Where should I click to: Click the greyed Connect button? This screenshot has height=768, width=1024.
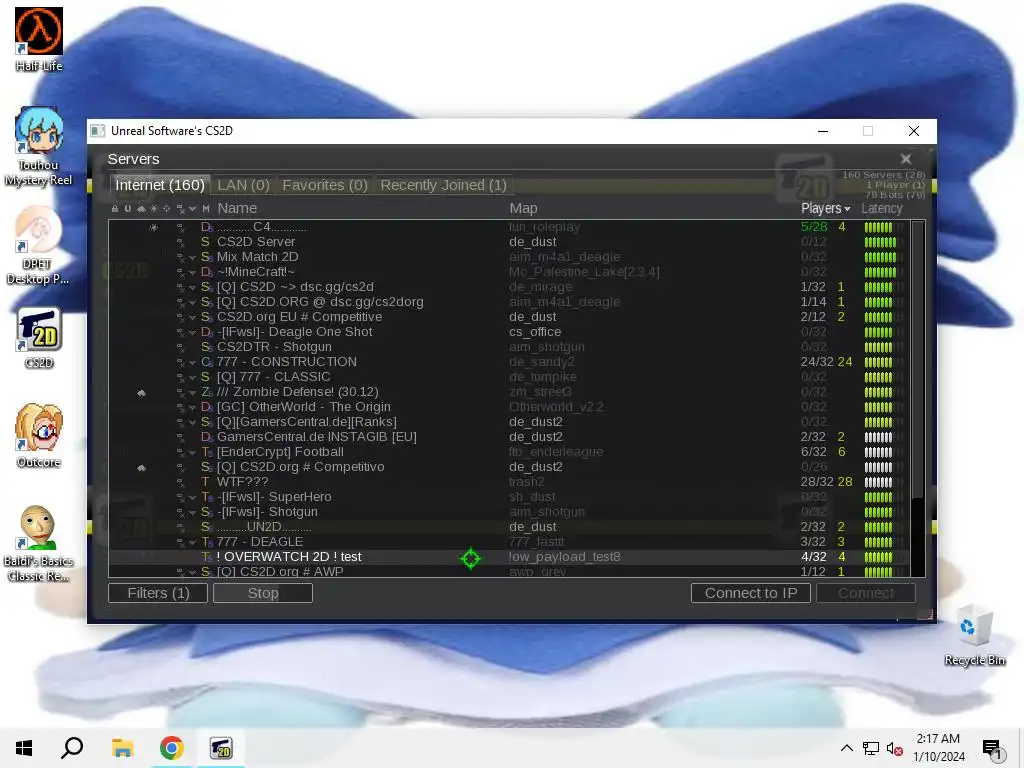(866, 593)
